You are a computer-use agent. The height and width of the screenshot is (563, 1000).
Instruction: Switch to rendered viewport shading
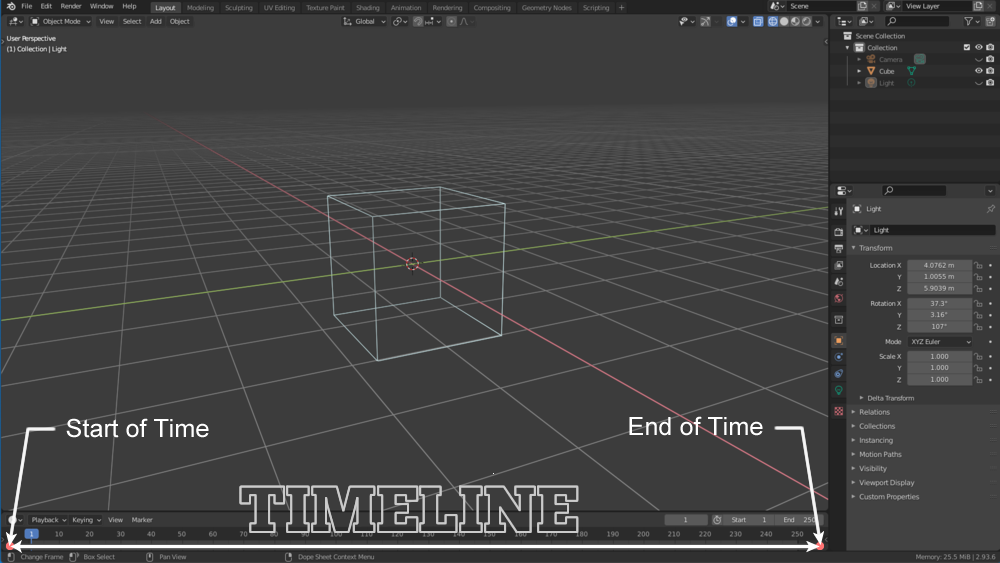807,22
